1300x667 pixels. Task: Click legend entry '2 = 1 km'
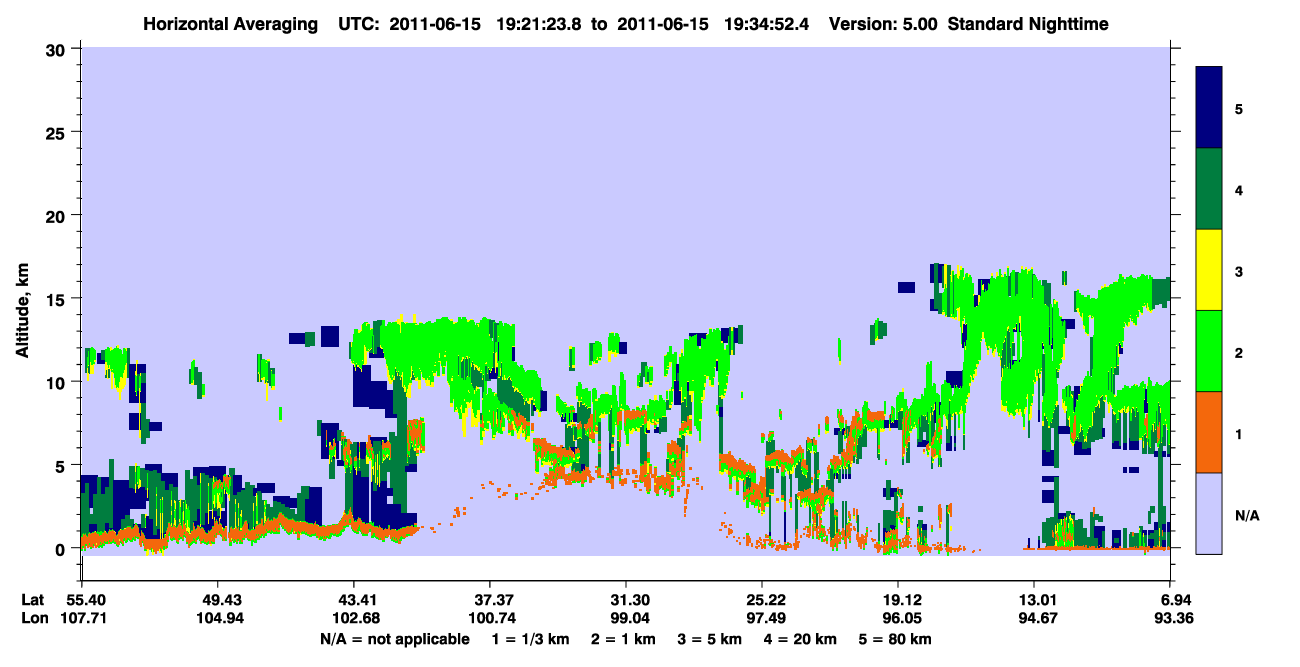624,639
